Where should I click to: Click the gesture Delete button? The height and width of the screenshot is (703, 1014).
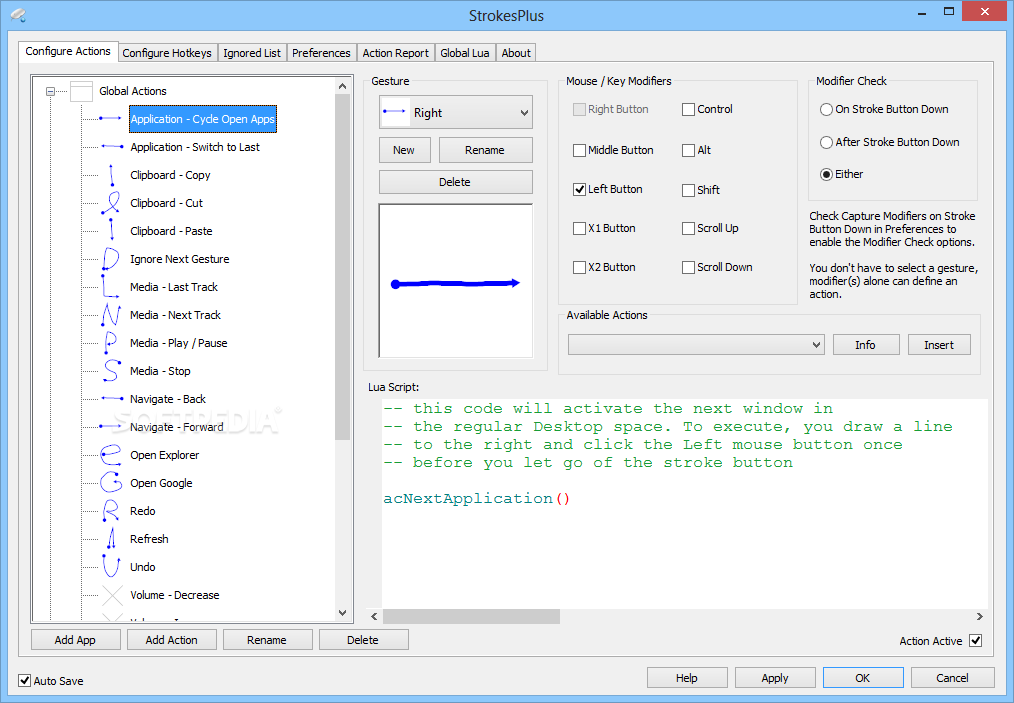pos(455,182)
